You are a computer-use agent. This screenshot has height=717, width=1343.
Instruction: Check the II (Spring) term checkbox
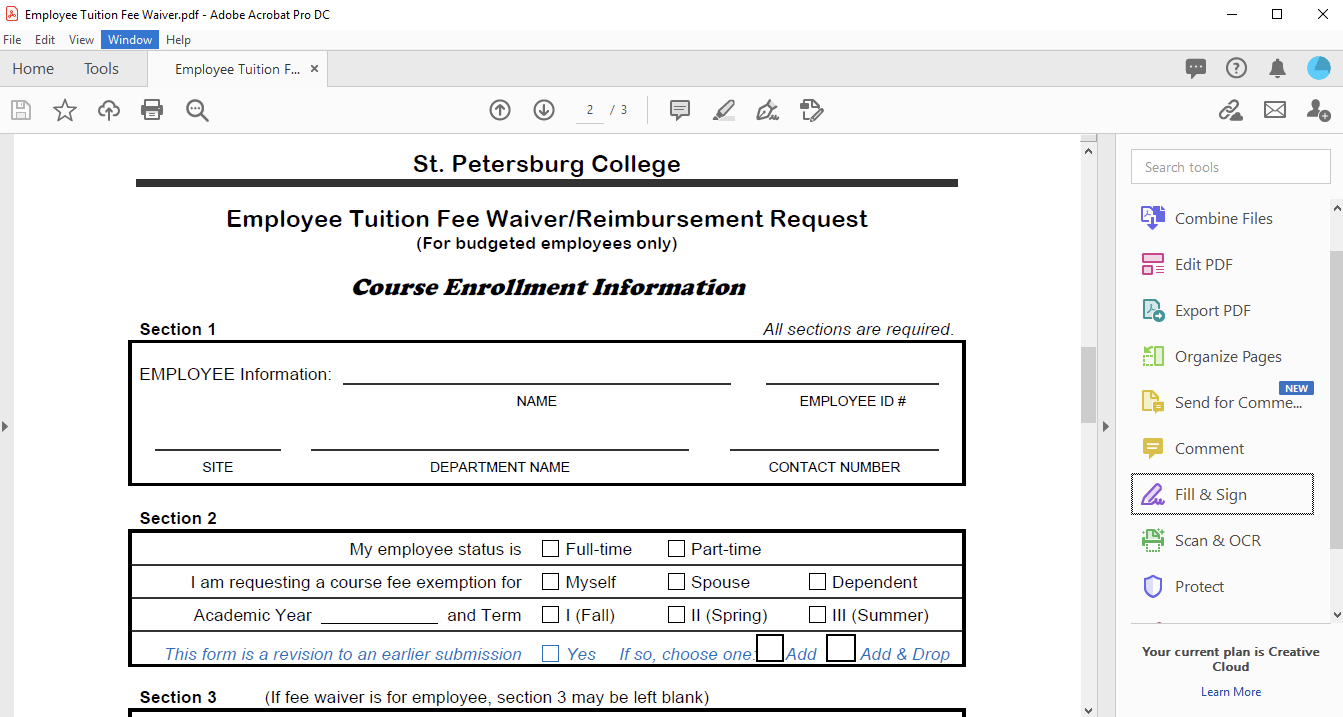pos(676,614)
